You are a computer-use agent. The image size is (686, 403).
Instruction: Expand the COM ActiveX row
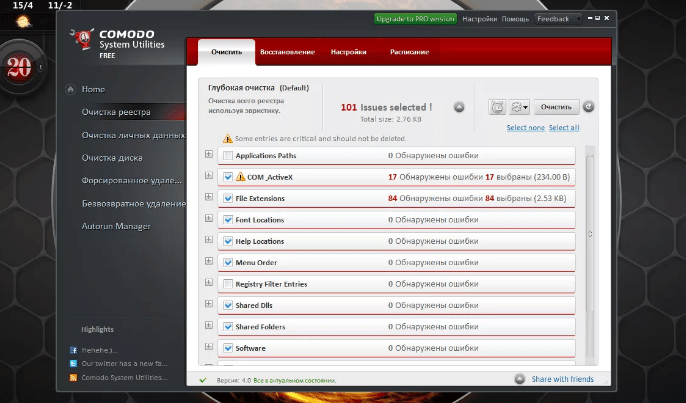click(209, 175)
